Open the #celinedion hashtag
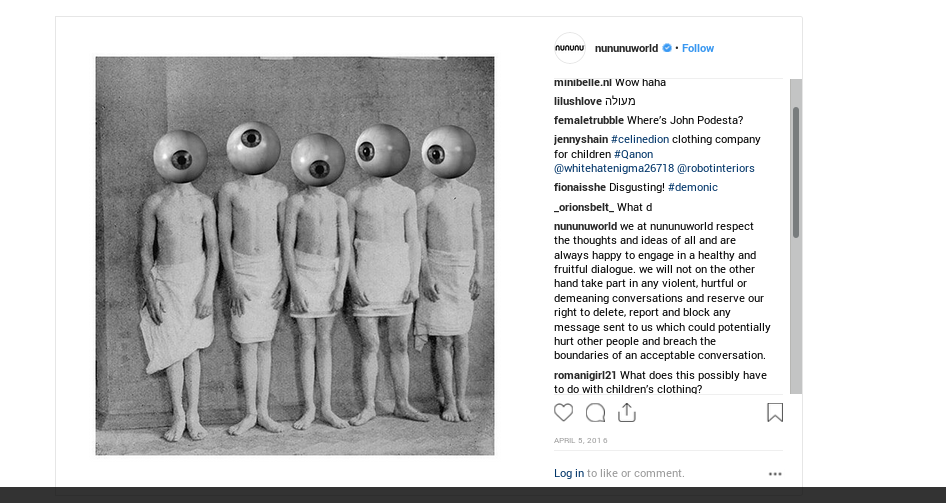 tap(640, 139)
